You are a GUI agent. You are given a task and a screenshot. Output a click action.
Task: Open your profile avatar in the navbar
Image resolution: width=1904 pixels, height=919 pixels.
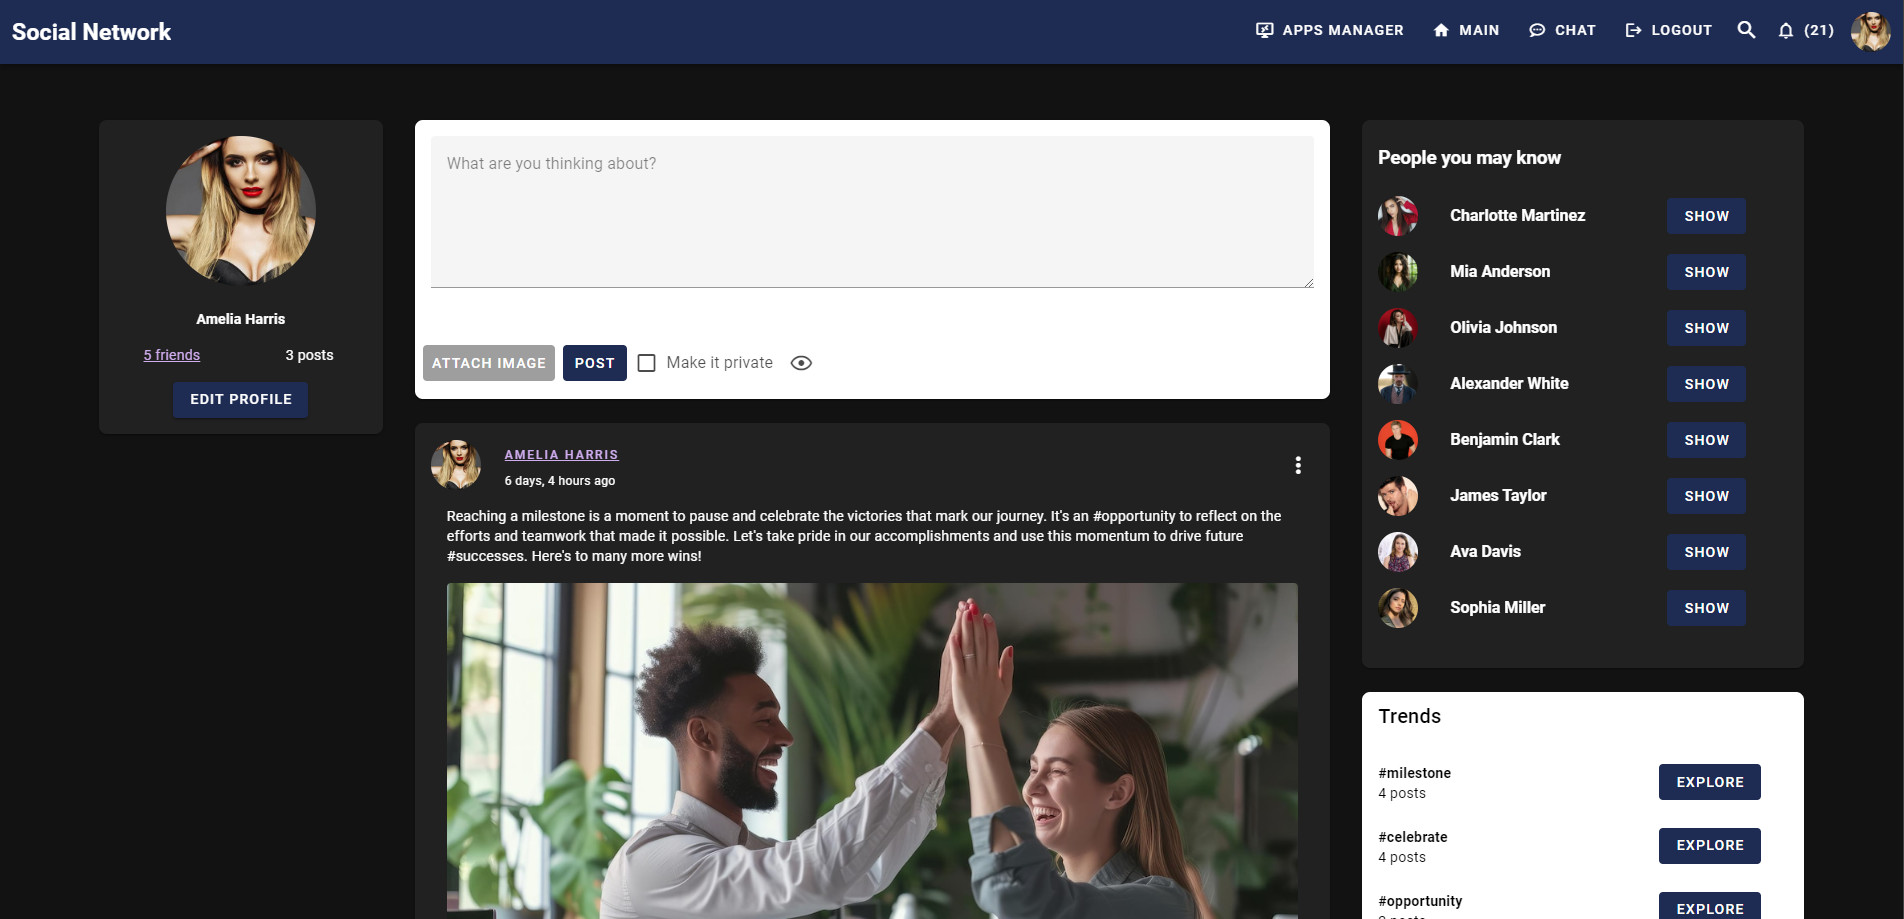tap(1869, 31)
